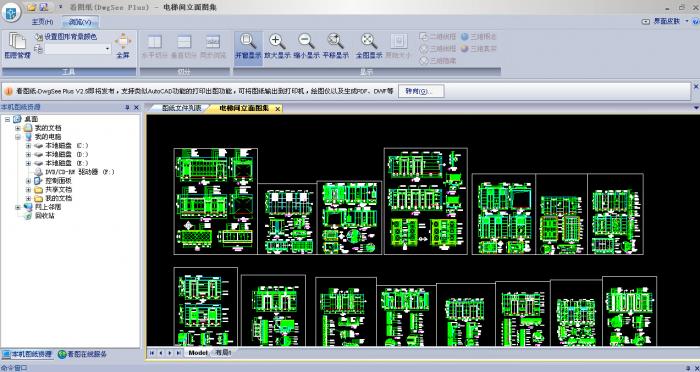
Task: Pin the 本机图纸资源 panel
Action: (x=127, y=108)
